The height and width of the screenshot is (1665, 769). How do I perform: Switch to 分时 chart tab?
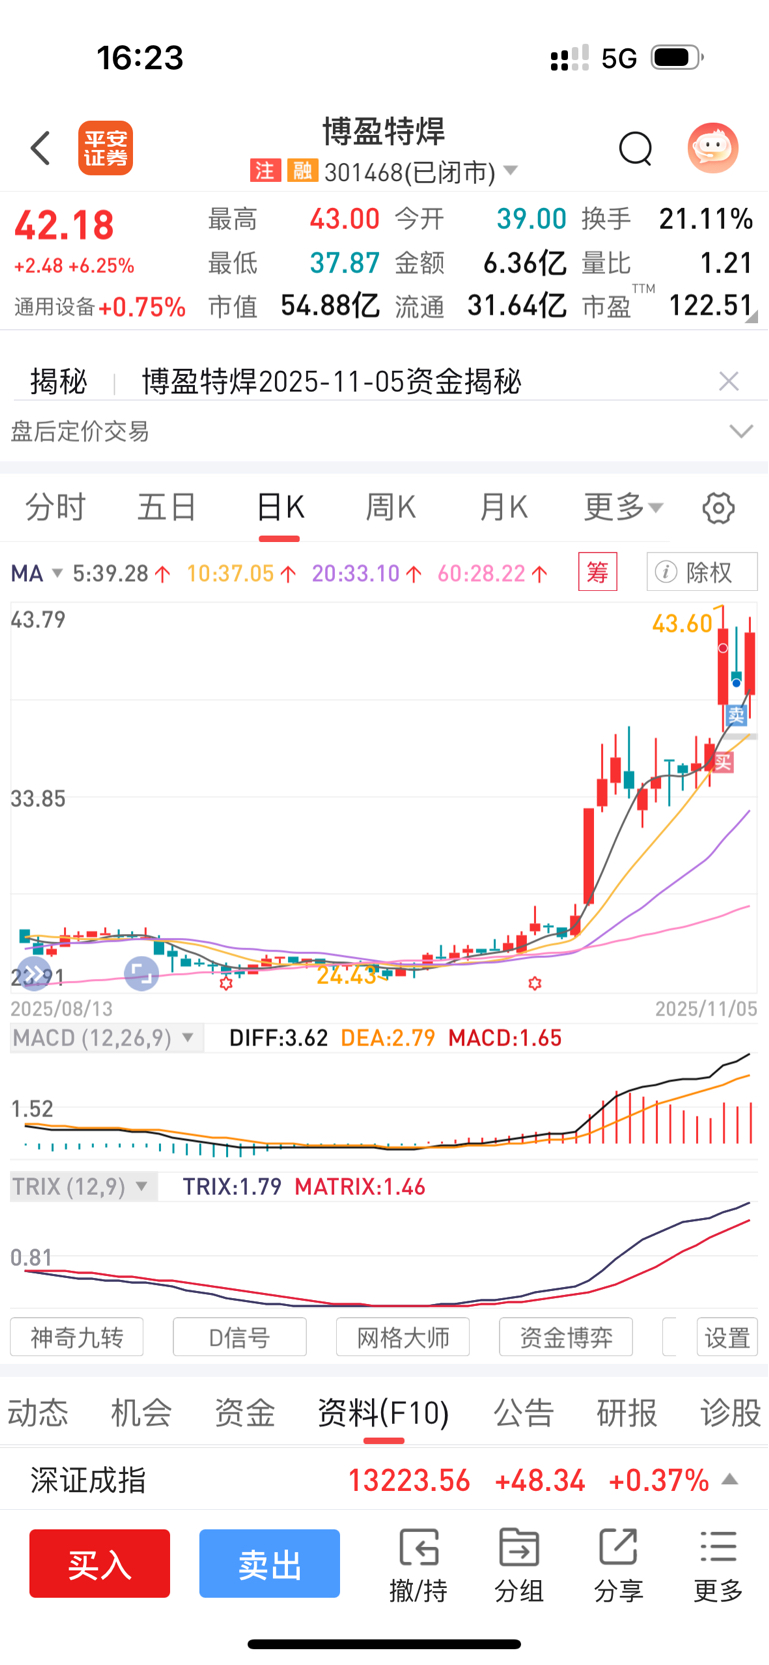coord(55,507)
